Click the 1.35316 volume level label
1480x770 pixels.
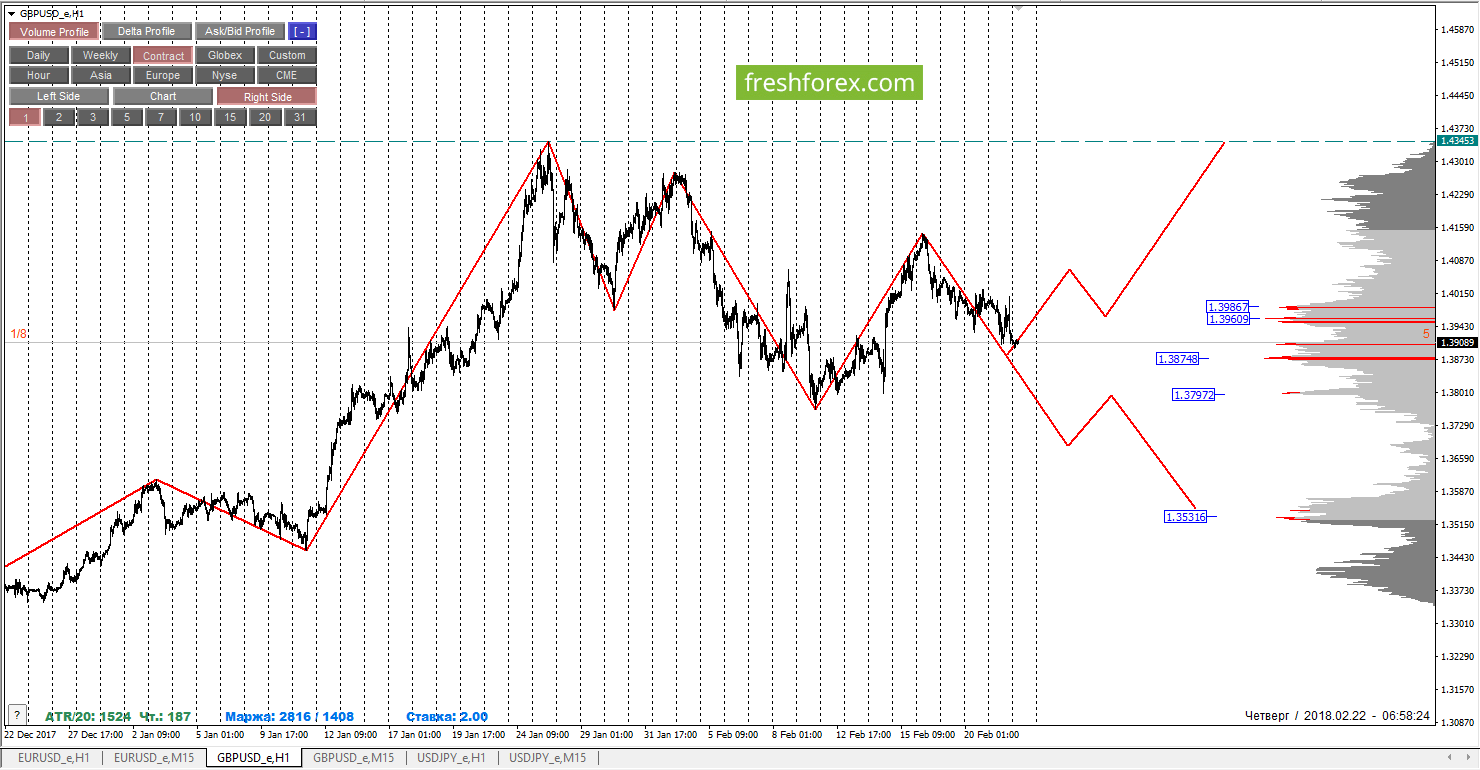tap(1185, 517)
